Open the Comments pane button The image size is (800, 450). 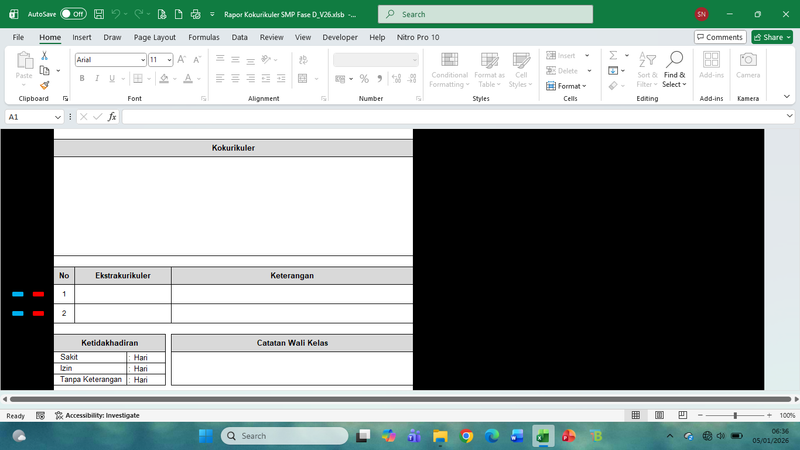[720, 37]
